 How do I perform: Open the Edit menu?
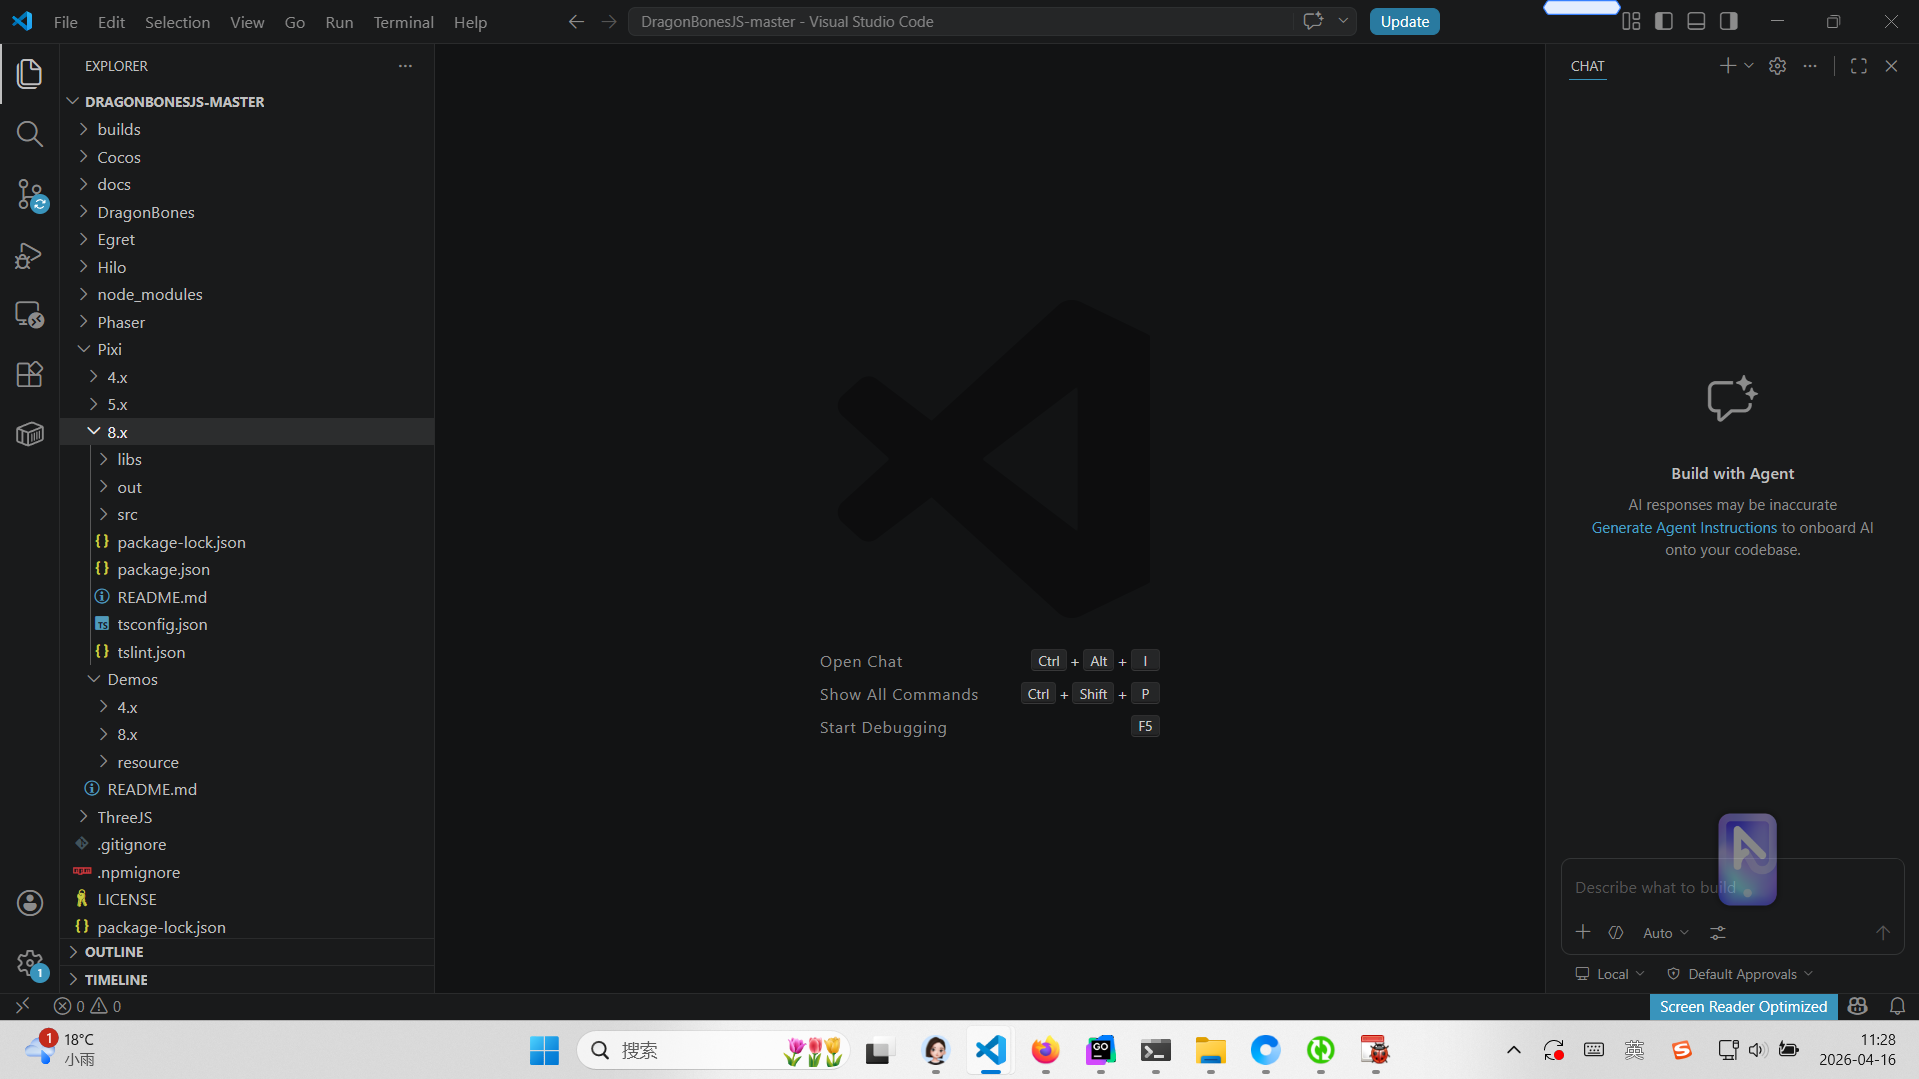111,21
